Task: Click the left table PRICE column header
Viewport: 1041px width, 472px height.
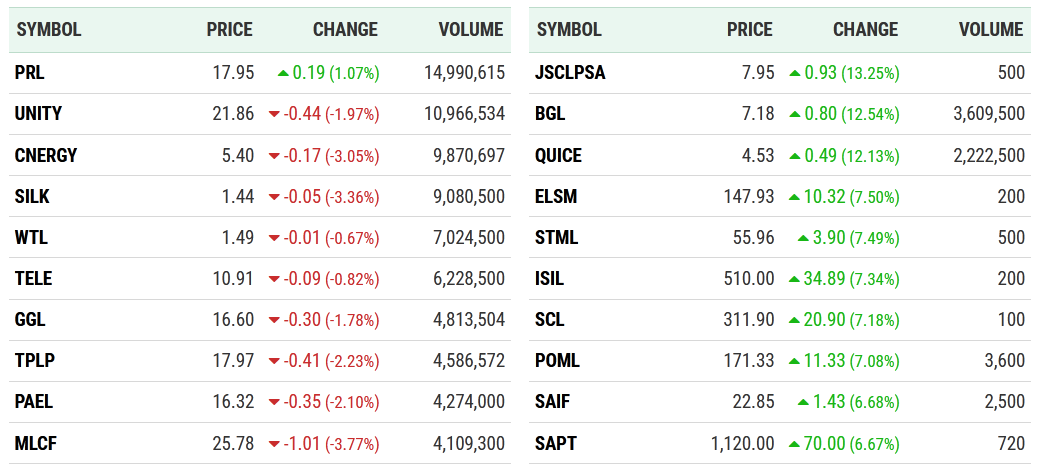Action: pos(229,30)
